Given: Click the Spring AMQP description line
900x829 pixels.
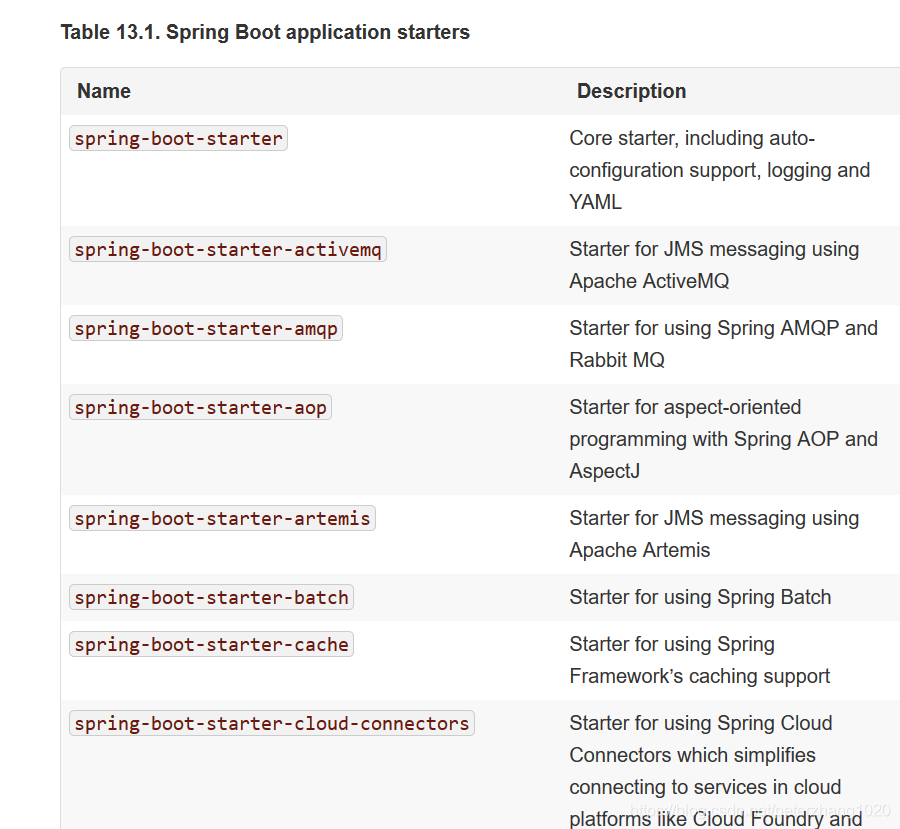Looking at the screenshot, I should coord(723,328).
